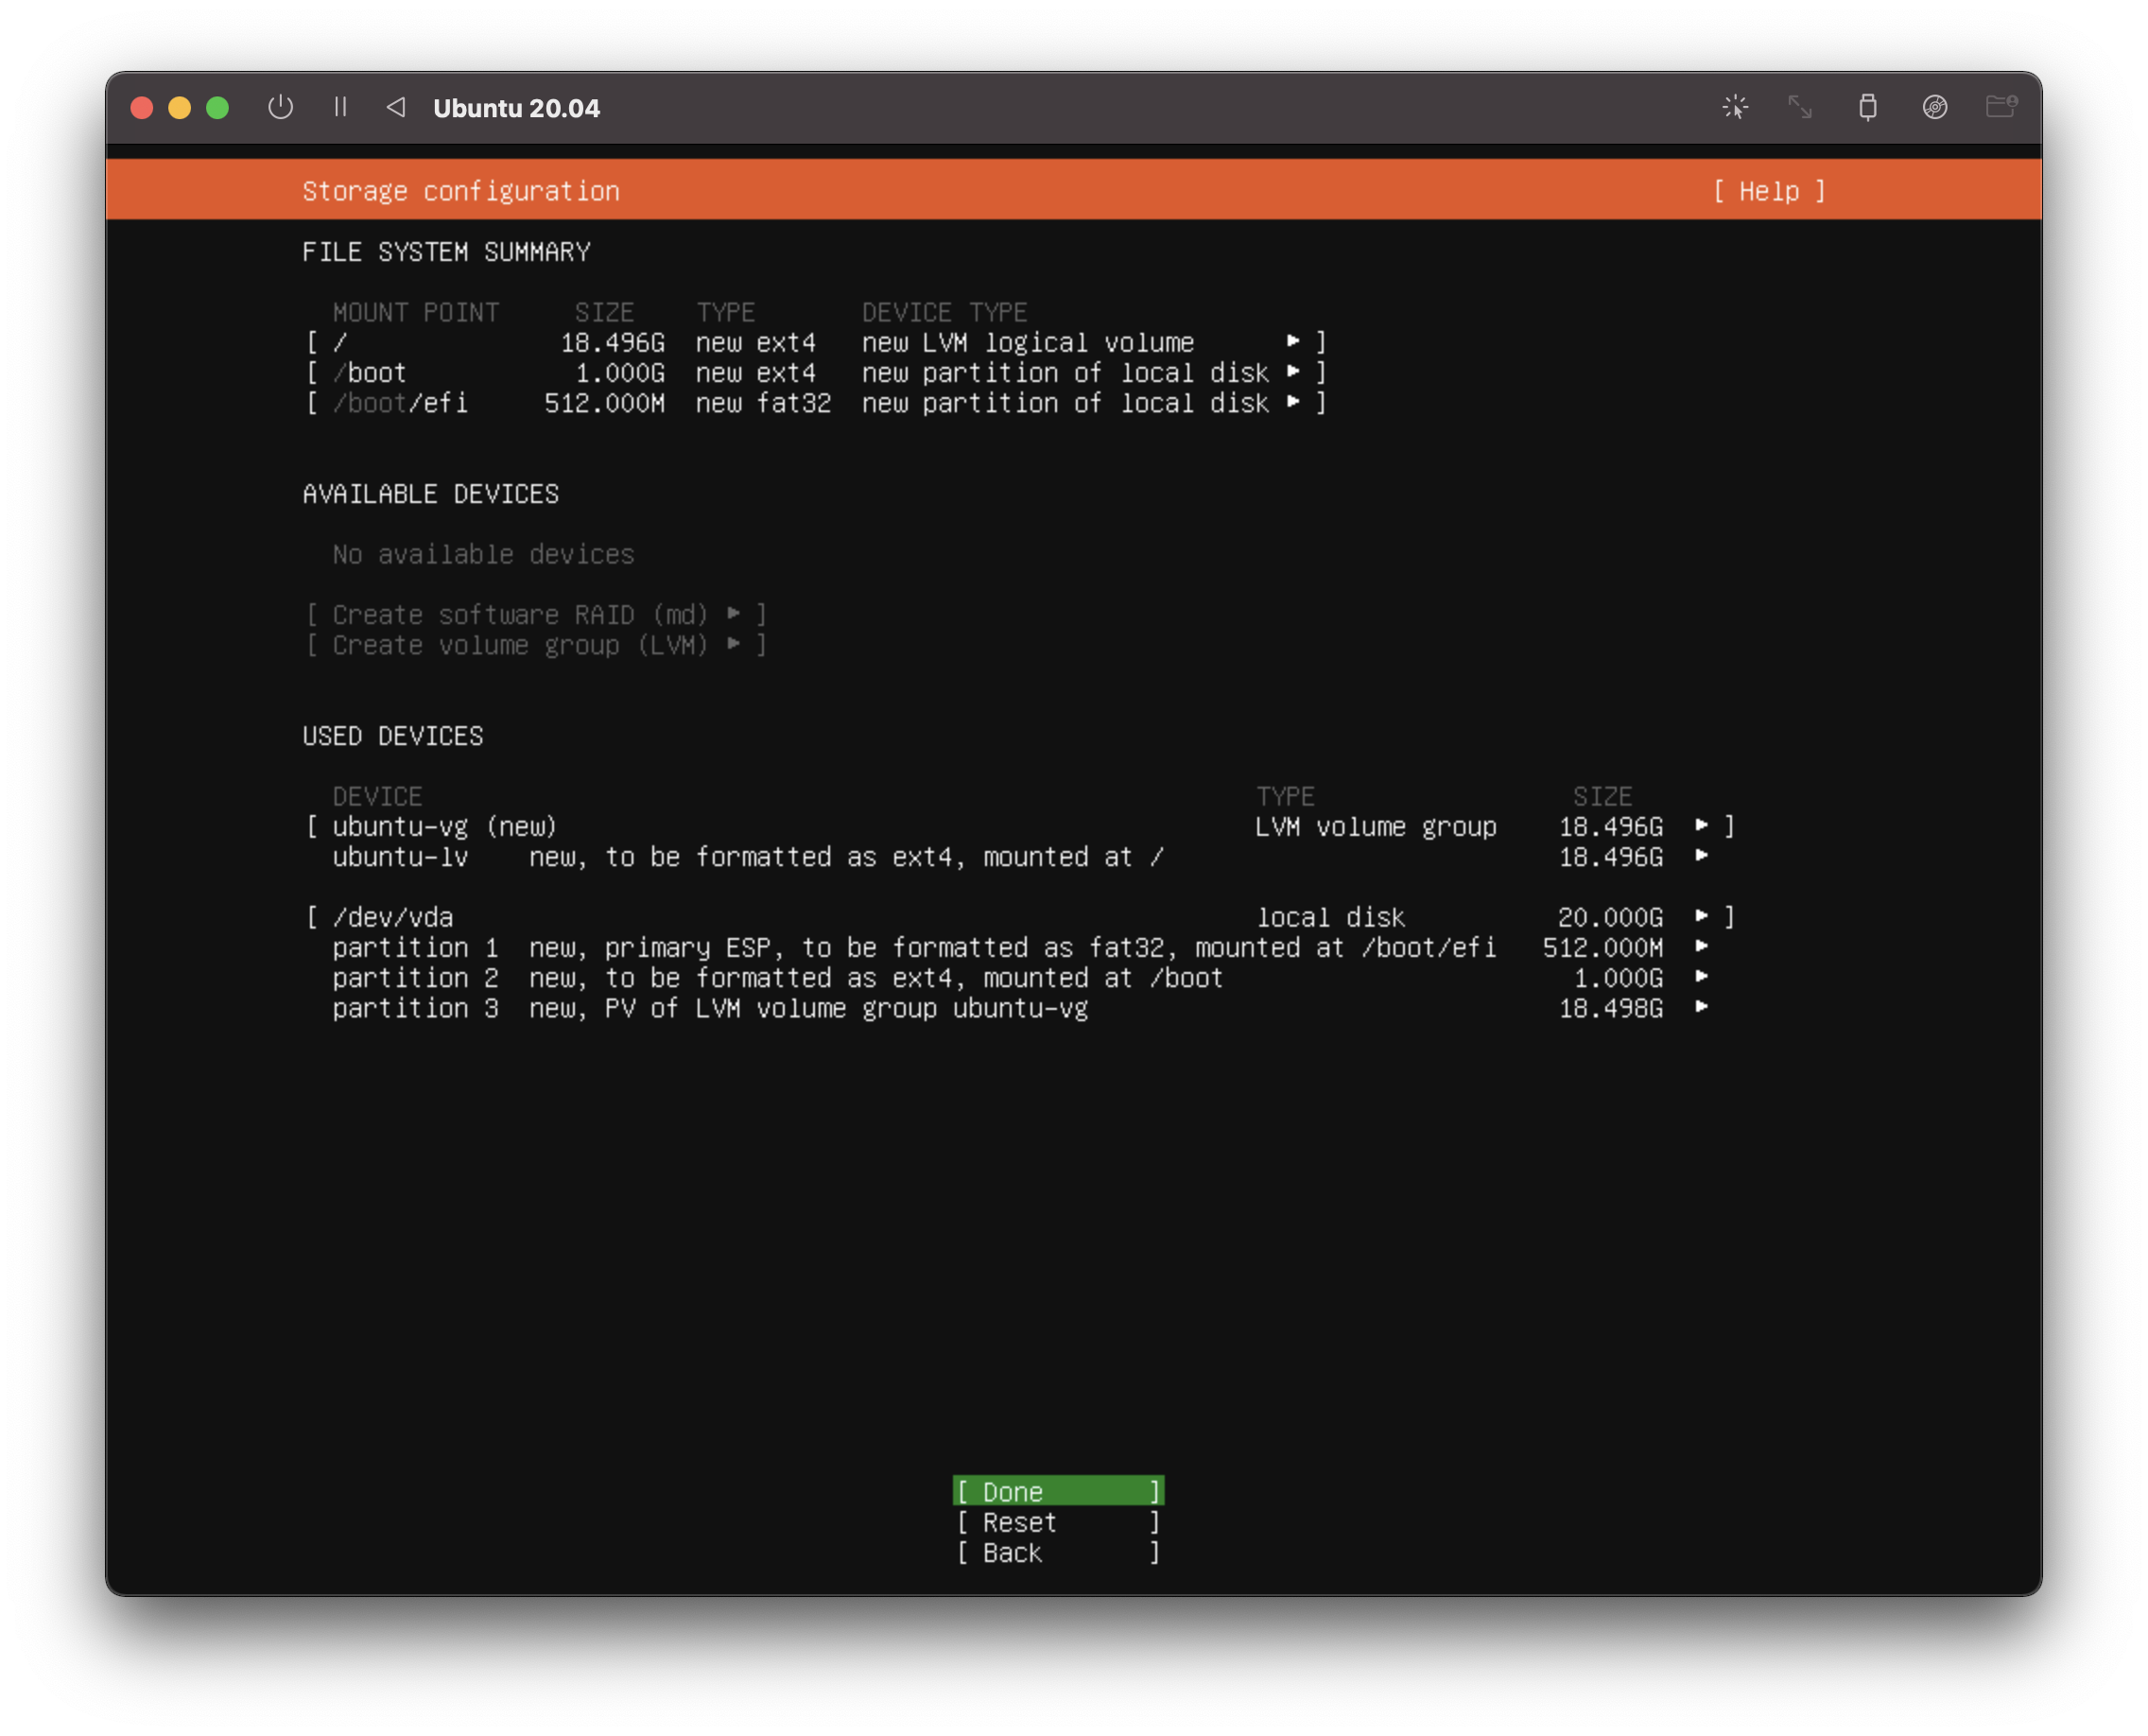
Task: Open the CD/DVD drive image icon
Action: [x=1934, y=107]
